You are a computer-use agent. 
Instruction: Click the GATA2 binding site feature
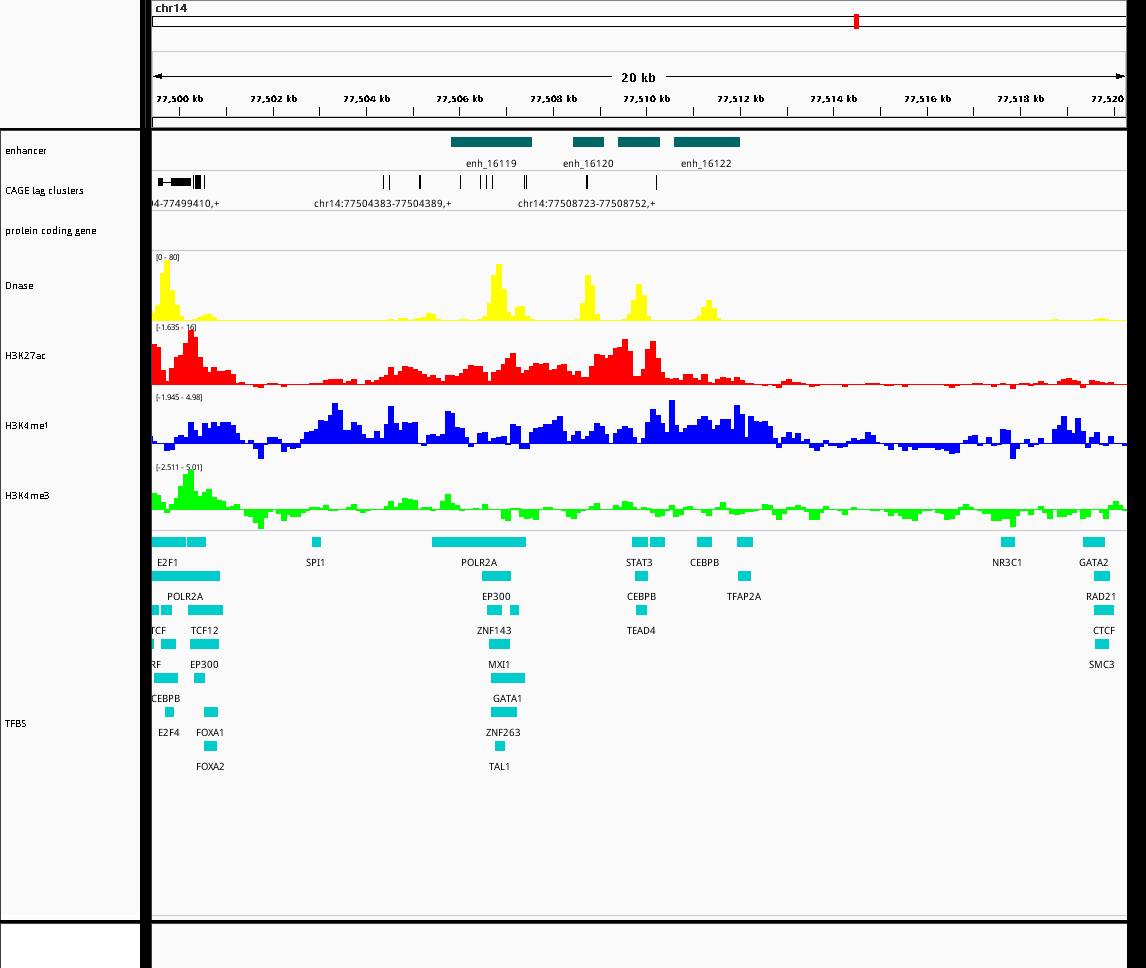pos(1093,542)
